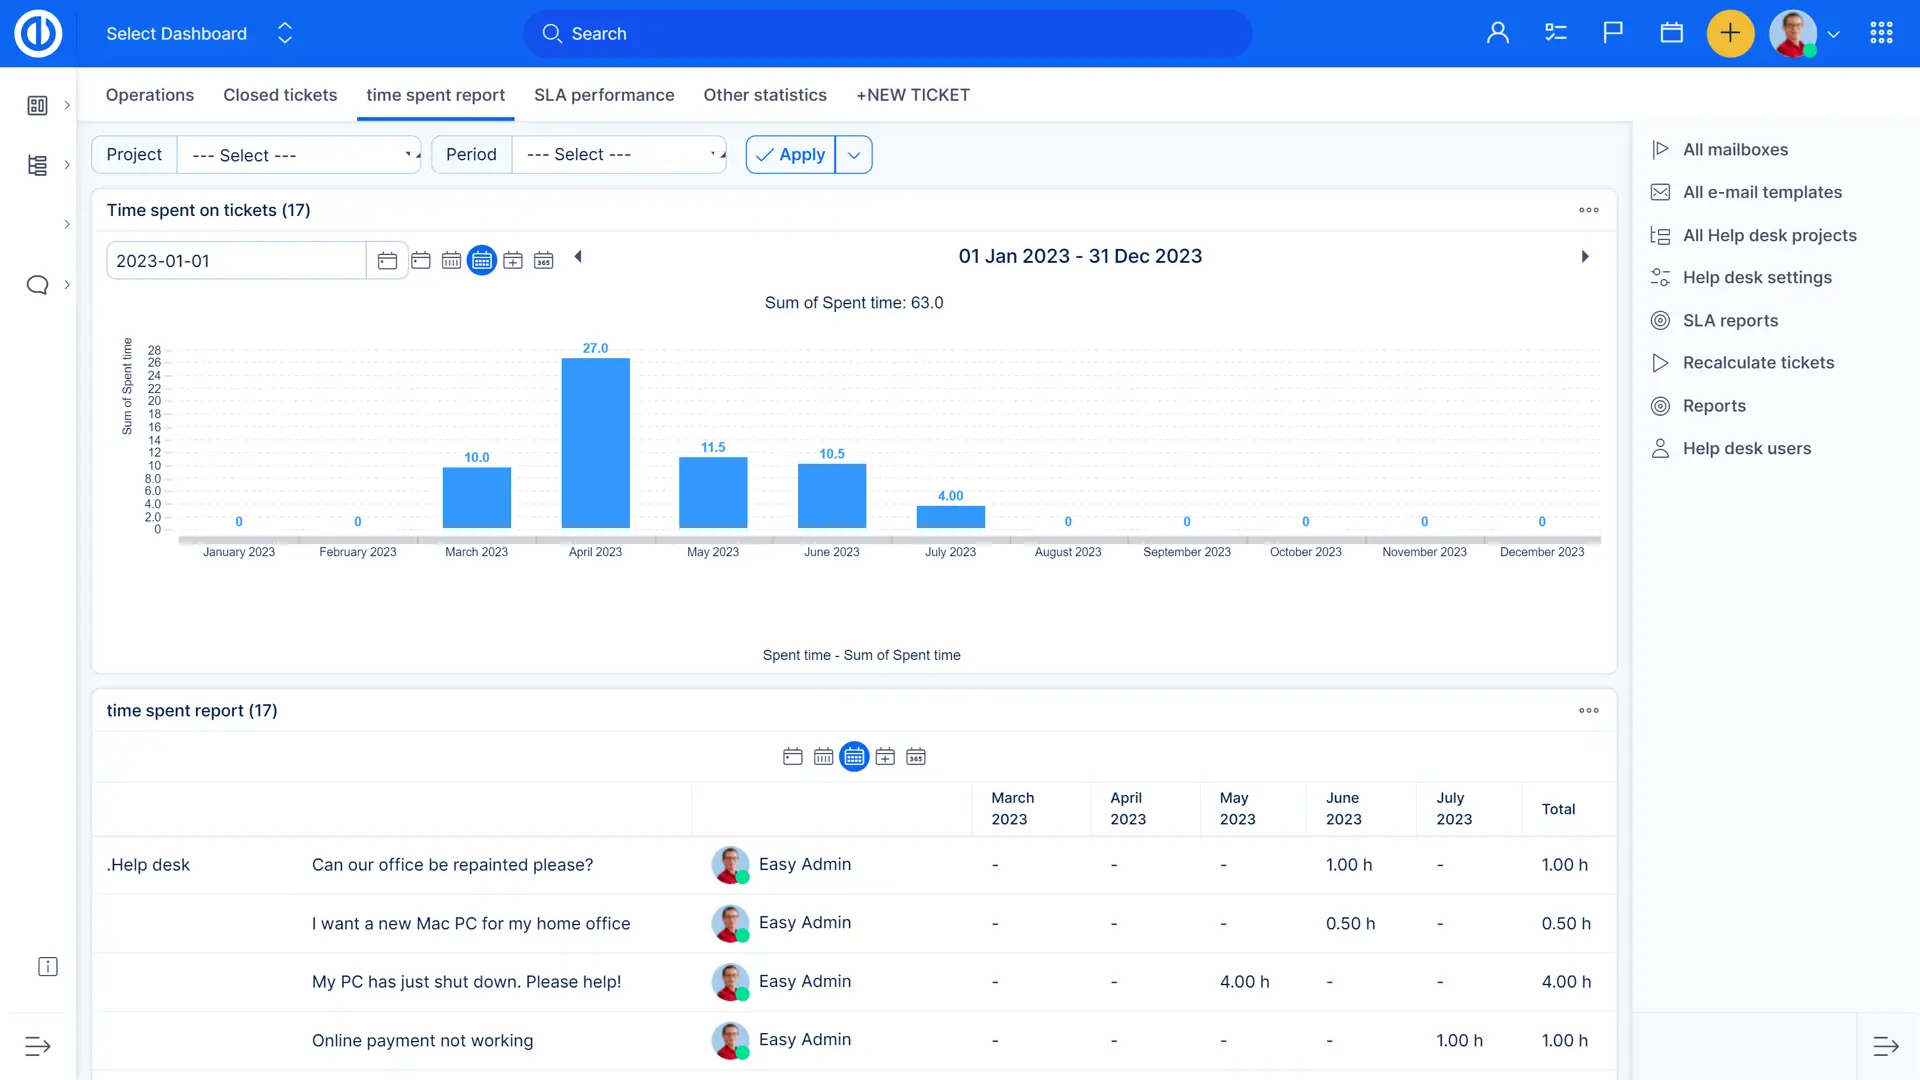
Task: Click the chat bubble icon in left sidebar
Action: pos(37,285)
